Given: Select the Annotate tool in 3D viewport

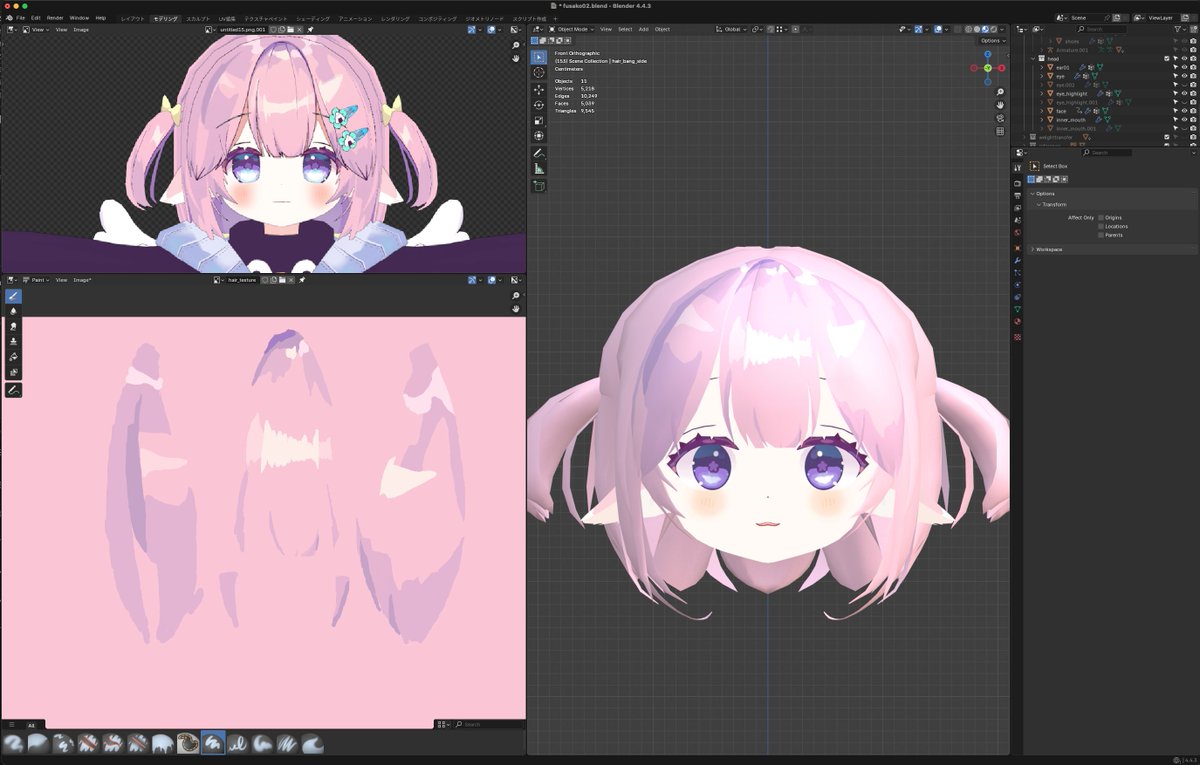Looking at the screenshot, I should tap(539, 153).
